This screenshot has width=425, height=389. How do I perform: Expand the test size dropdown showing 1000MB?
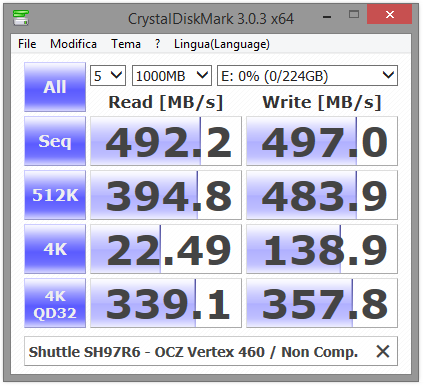(172, 76)
